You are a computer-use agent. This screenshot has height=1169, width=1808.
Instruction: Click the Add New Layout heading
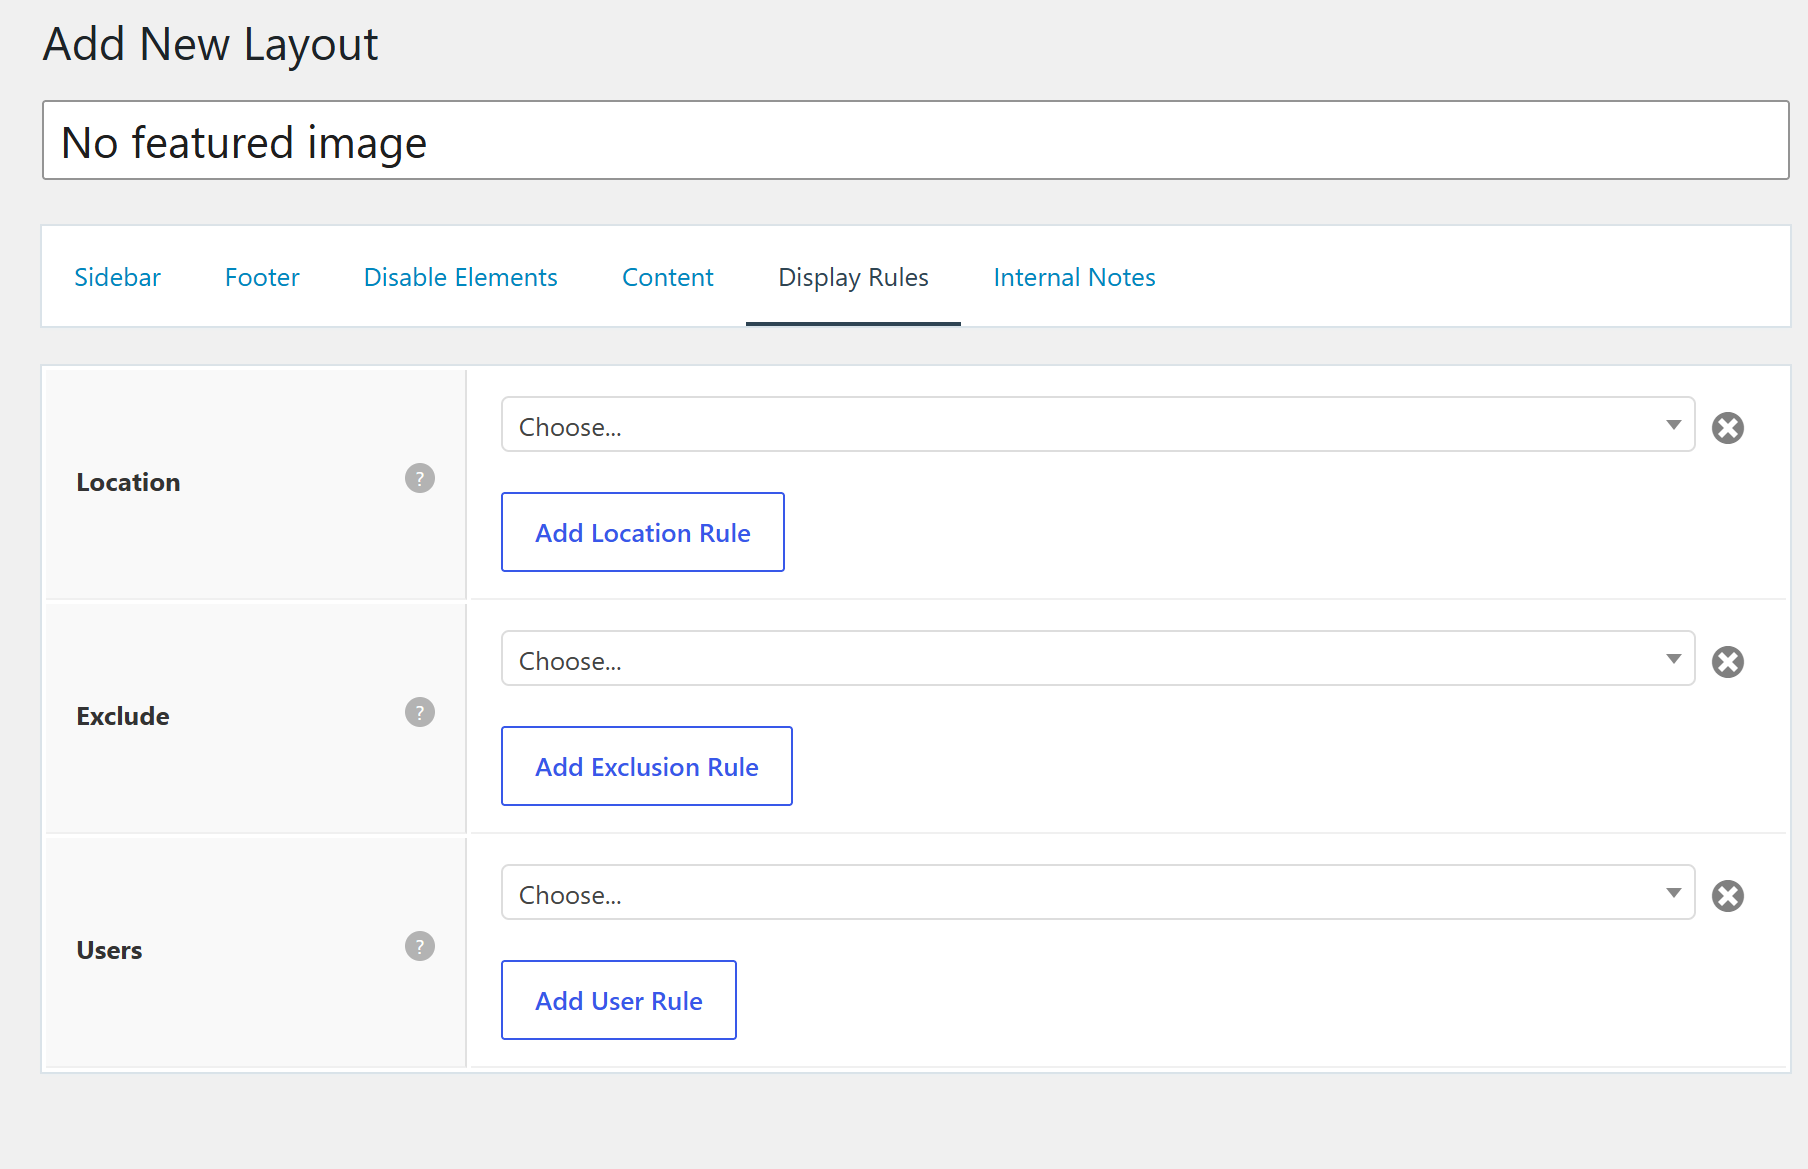pos(210,45)
